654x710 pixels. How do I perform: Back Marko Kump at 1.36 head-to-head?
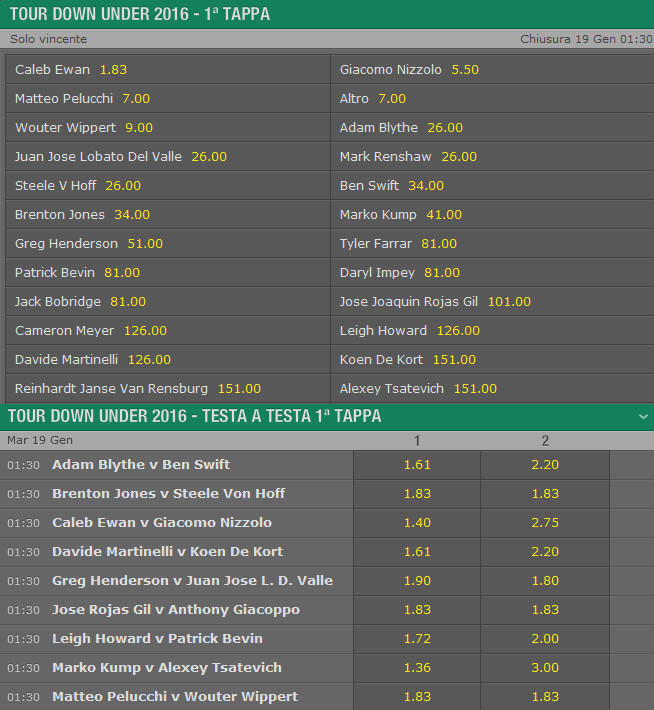point(417,667)
